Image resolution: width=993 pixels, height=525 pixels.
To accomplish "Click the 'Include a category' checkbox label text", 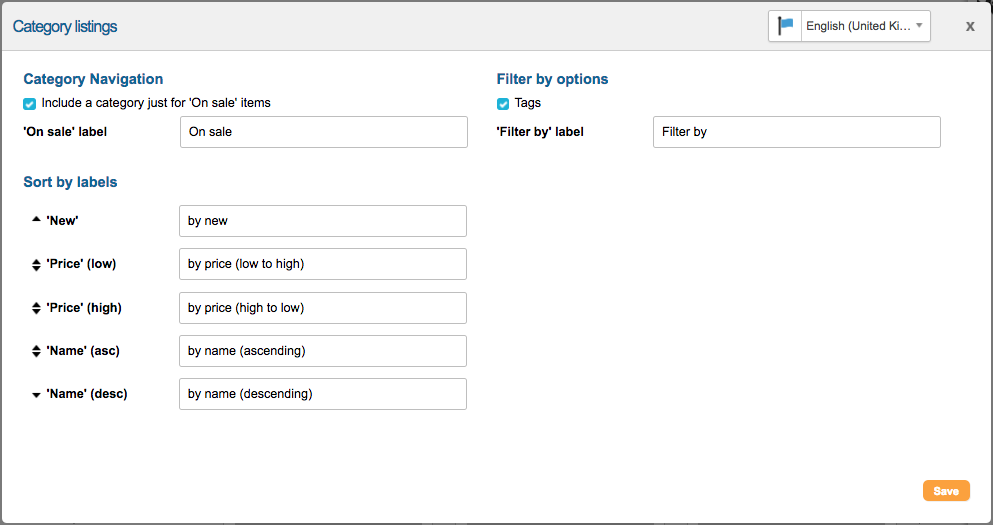I will point(156,103).
